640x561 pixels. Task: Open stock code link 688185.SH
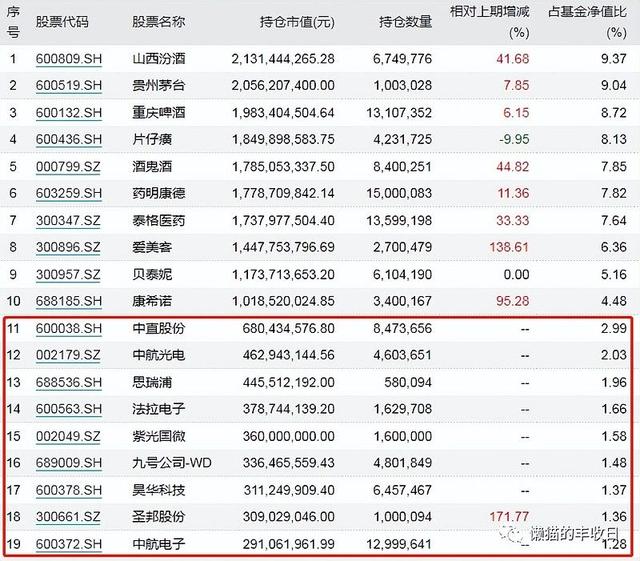pyautogui.click(x=69, y=301)
